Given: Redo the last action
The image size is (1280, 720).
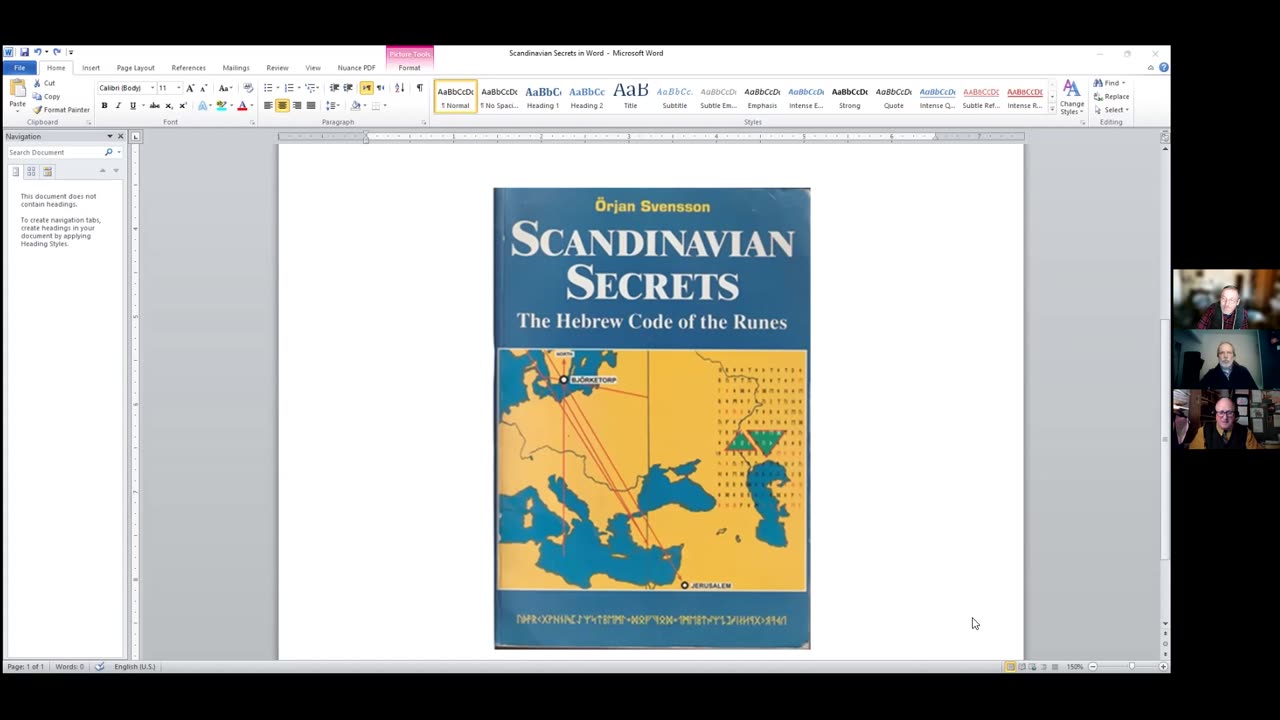Looking at the screenshot, I should coord(57,52).
